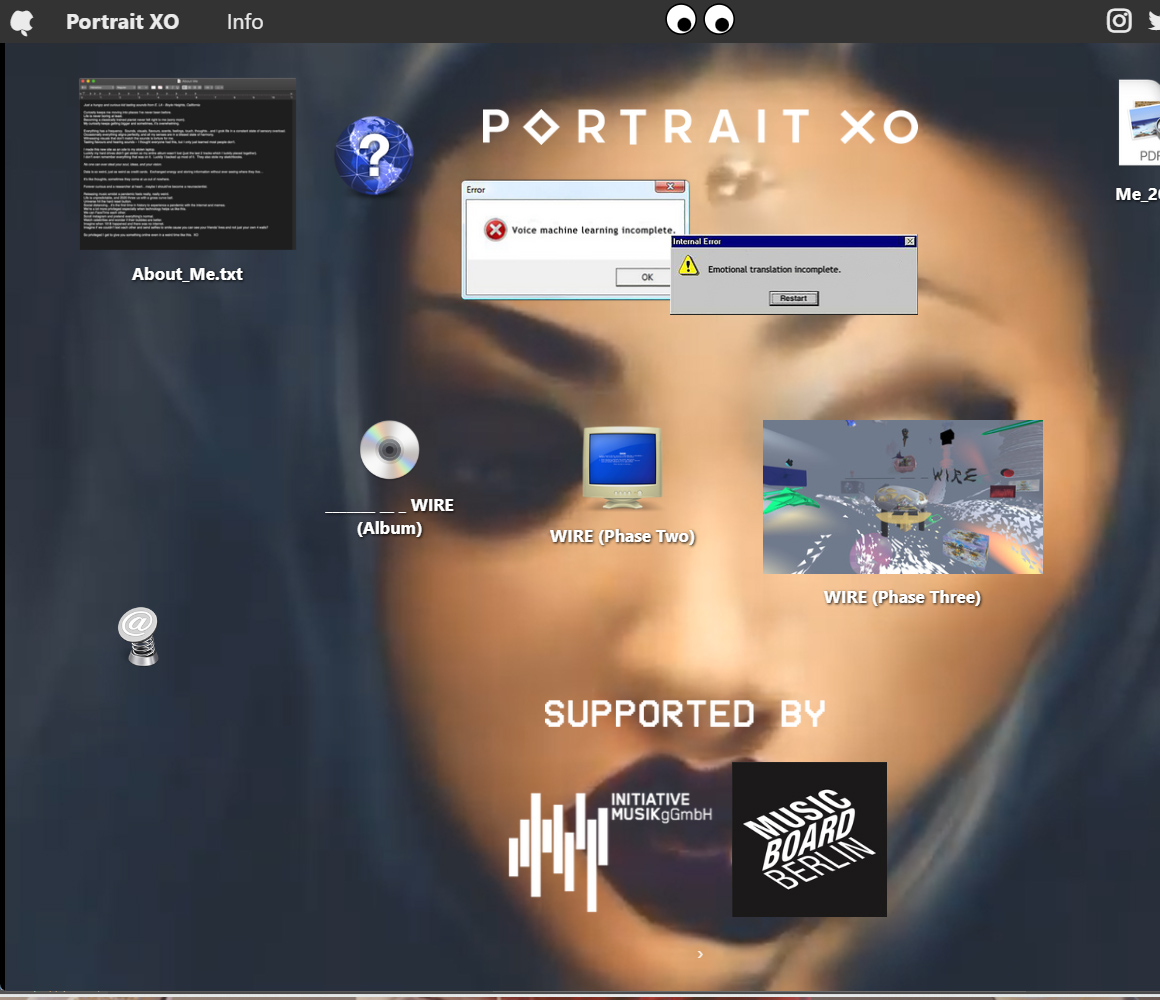
Task: Open the Info menu
Action: tap(244, 21)
